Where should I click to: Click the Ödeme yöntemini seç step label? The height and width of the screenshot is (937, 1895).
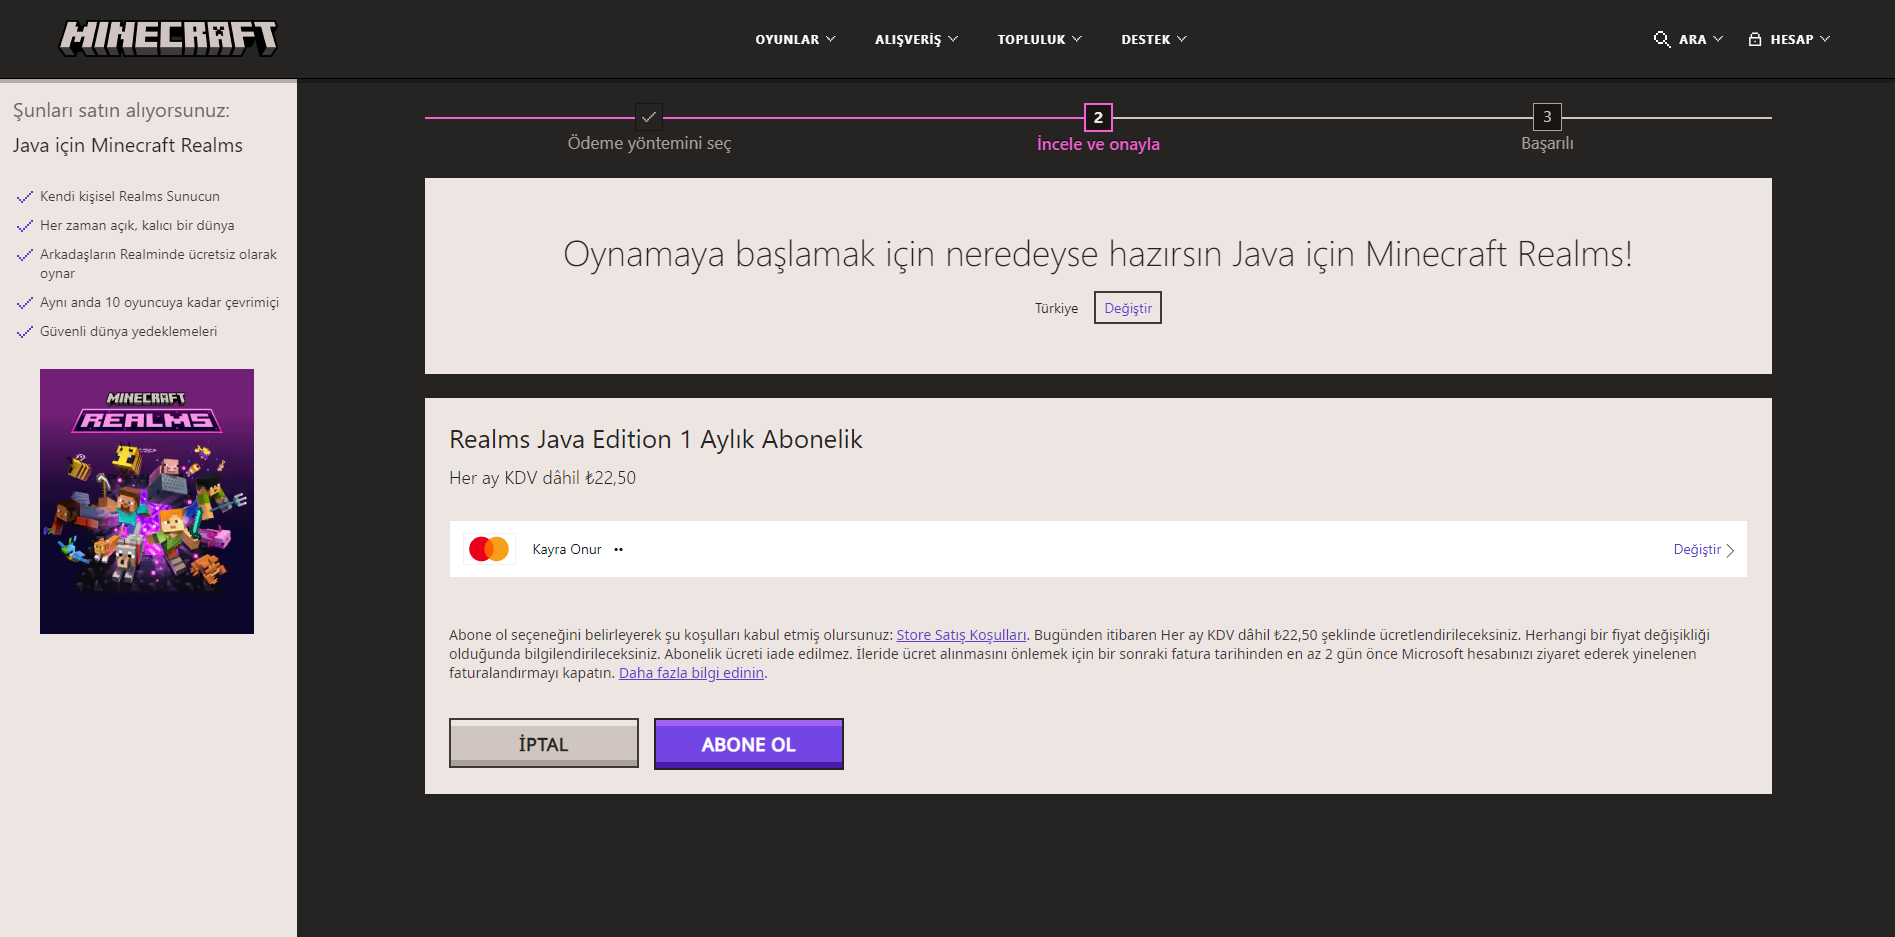pos(649,143)
